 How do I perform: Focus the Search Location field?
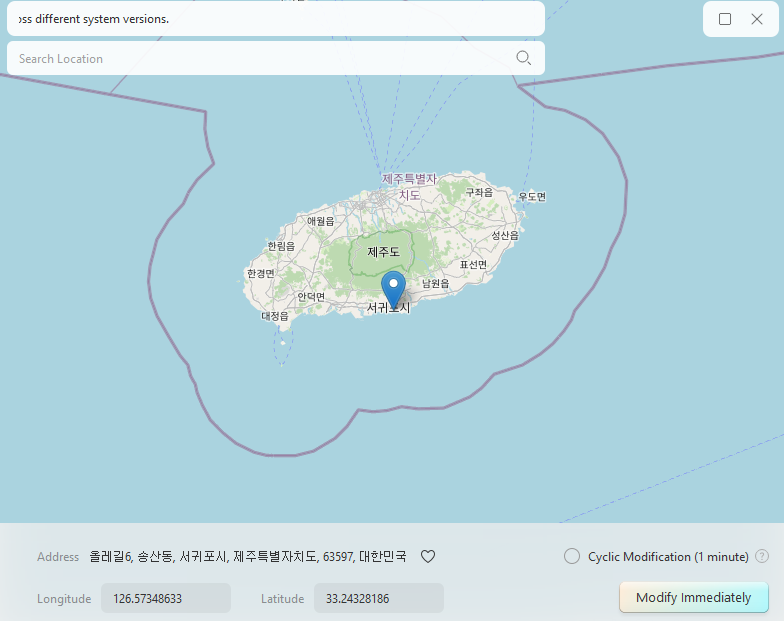(x=276, y=58)
